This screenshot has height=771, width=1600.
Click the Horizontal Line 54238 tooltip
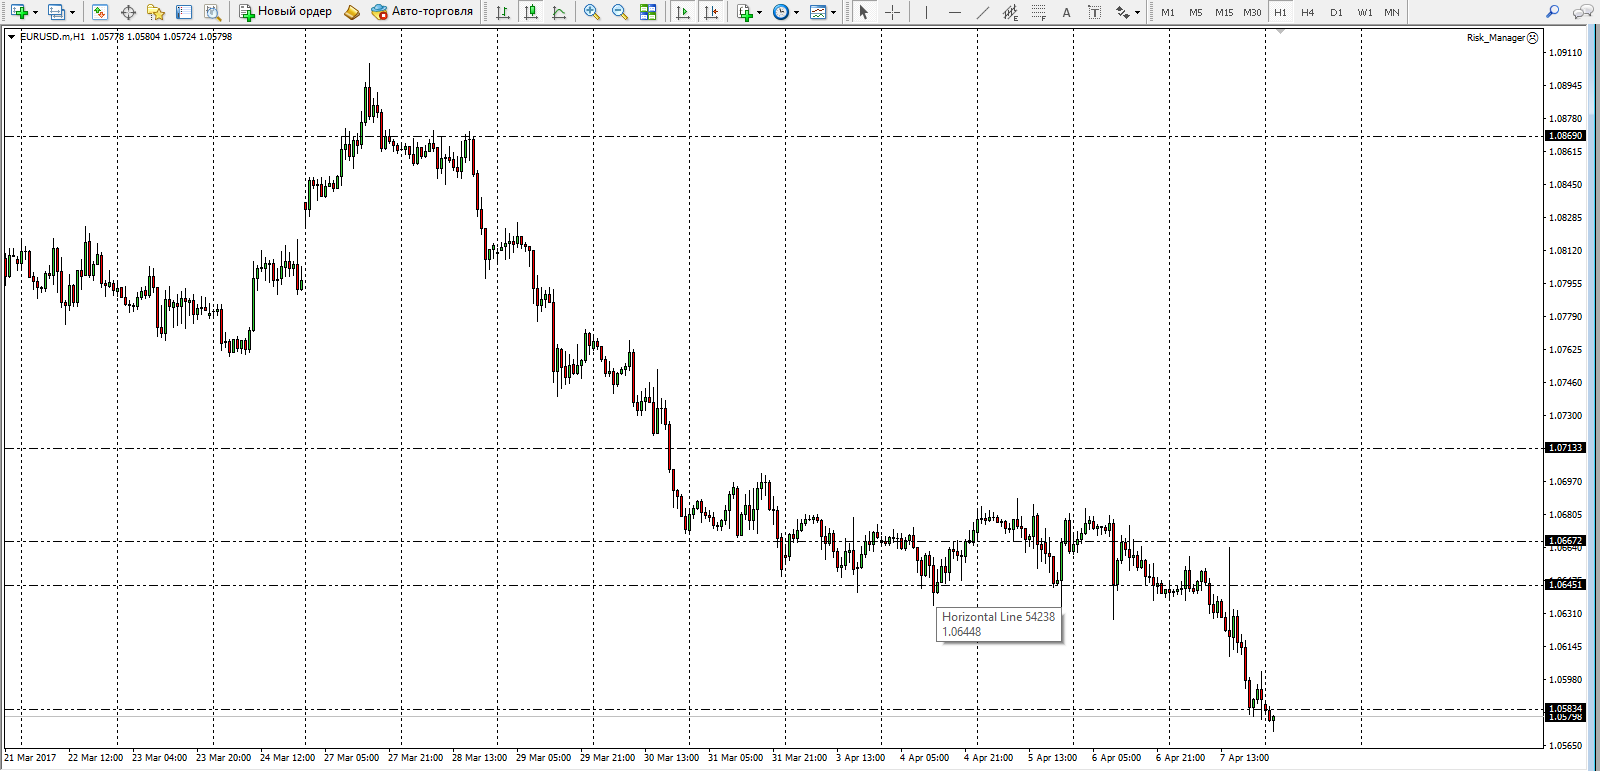point(998,624)
